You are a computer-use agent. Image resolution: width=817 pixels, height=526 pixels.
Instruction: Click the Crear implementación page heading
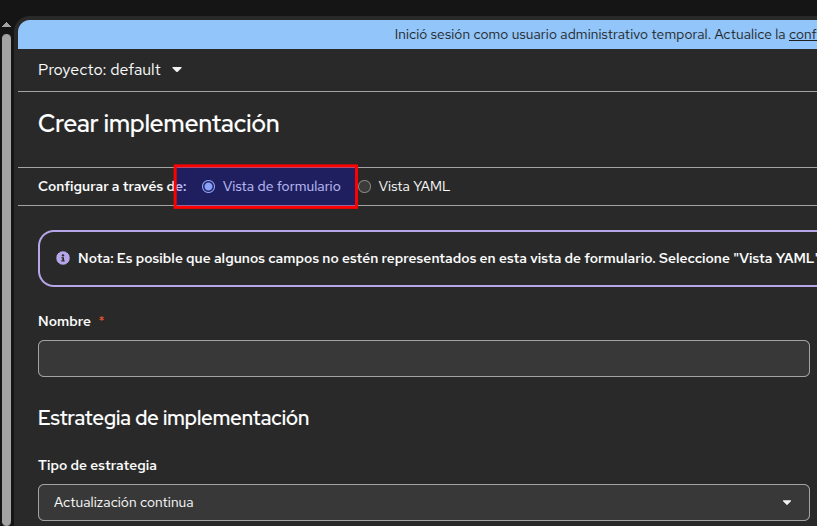click(158, 124)
